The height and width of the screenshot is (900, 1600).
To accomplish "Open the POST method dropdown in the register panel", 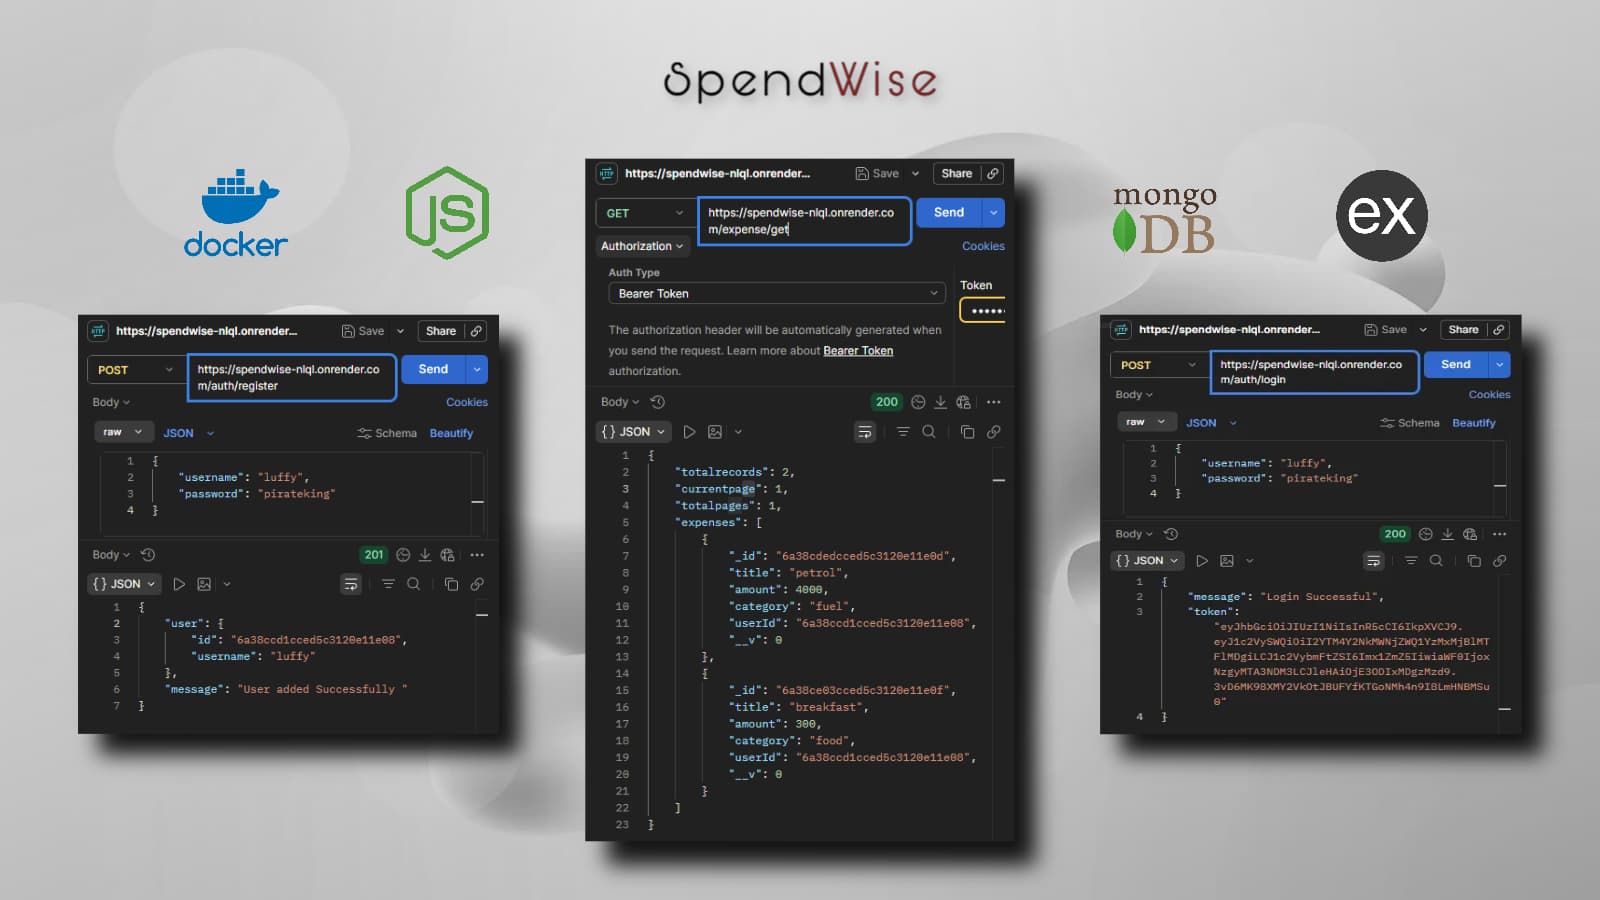I will (x=135, y=370).
